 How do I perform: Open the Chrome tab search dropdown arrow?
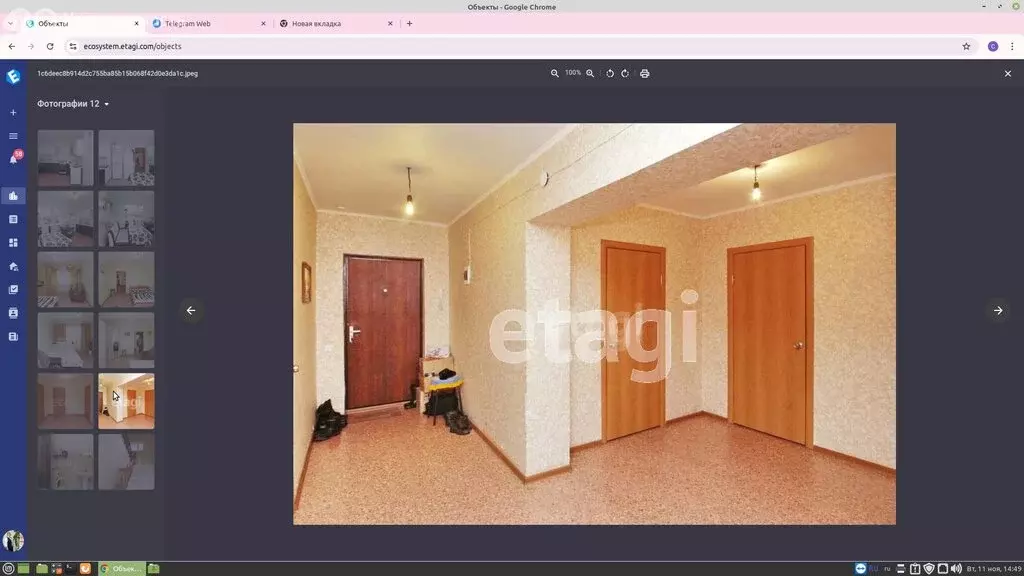click(11, 23)
